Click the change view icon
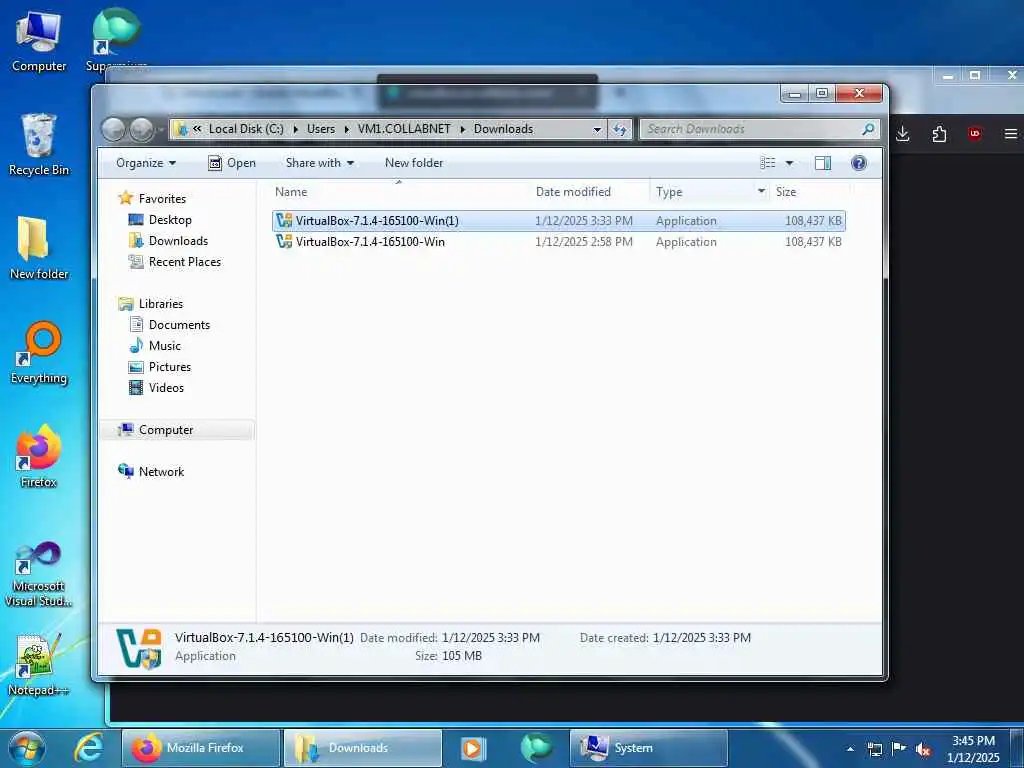The image size is (1024, 768). 768,163
